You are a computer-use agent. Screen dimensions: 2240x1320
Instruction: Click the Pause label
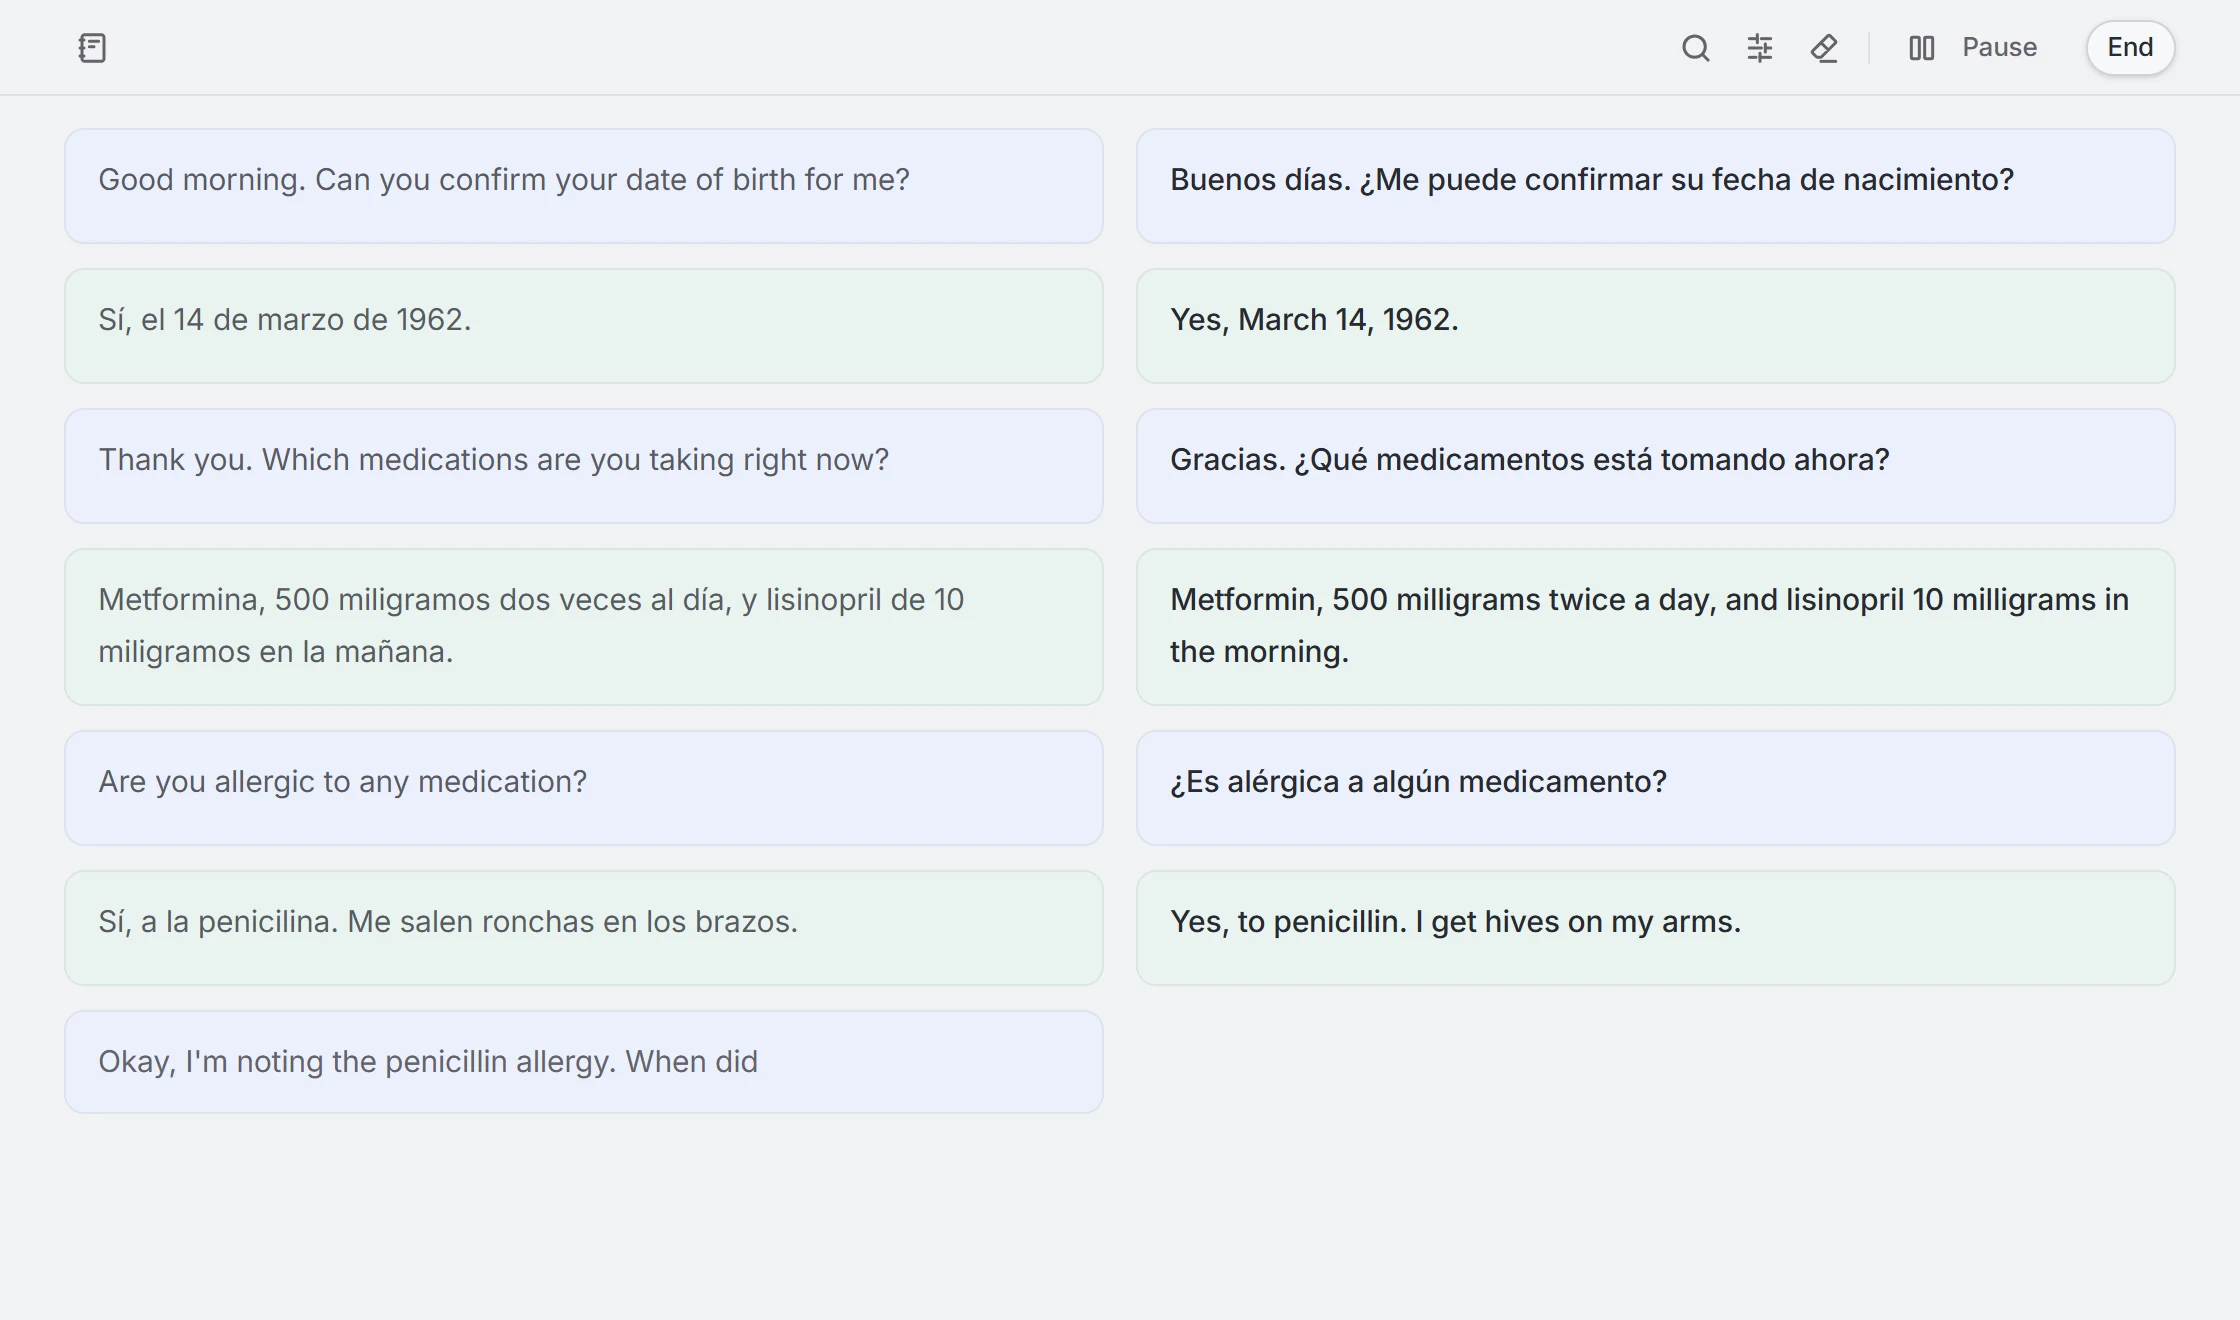(1999, 47)
